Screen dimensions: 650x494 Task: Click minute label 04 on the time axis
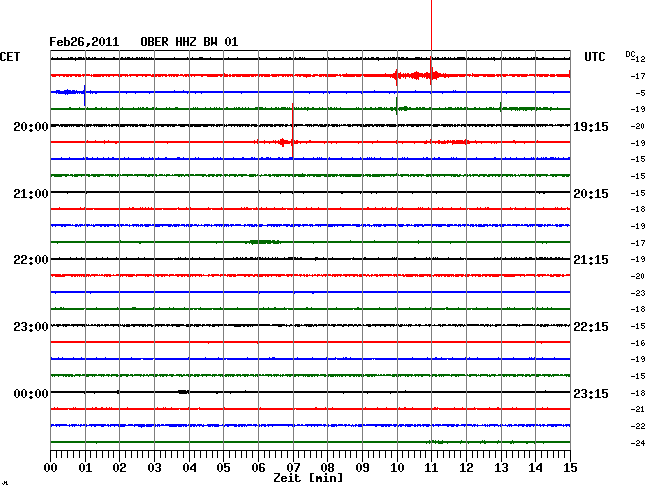[189, 467]
